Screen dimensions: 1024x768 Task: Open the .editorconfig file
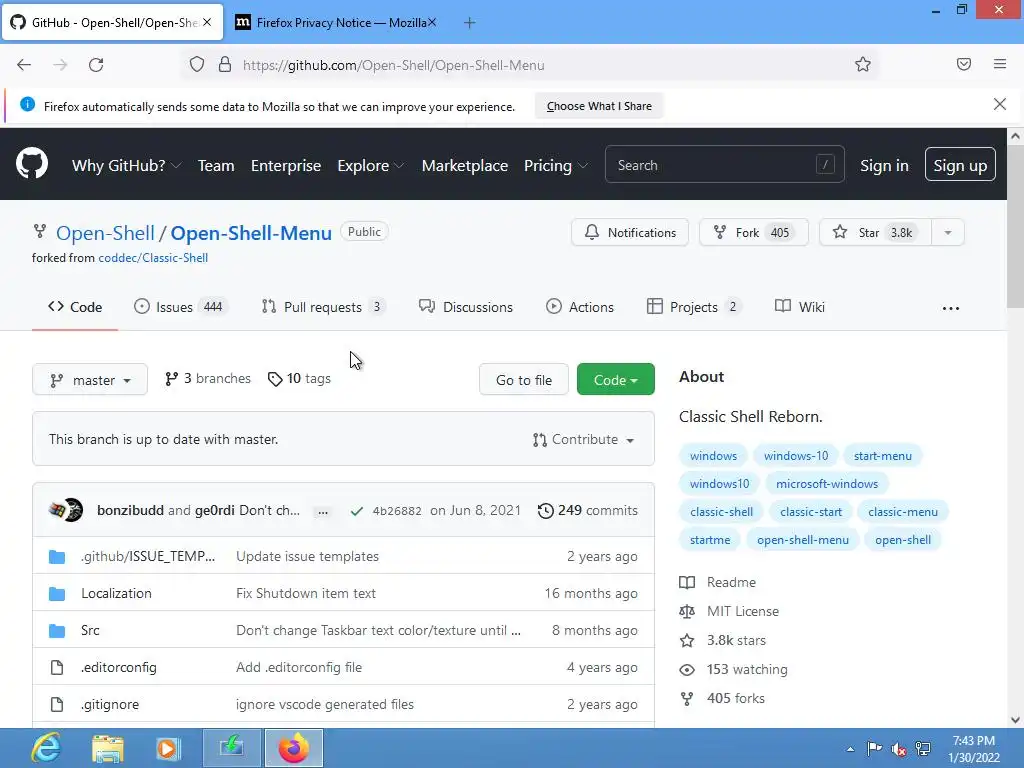point(119,667)
